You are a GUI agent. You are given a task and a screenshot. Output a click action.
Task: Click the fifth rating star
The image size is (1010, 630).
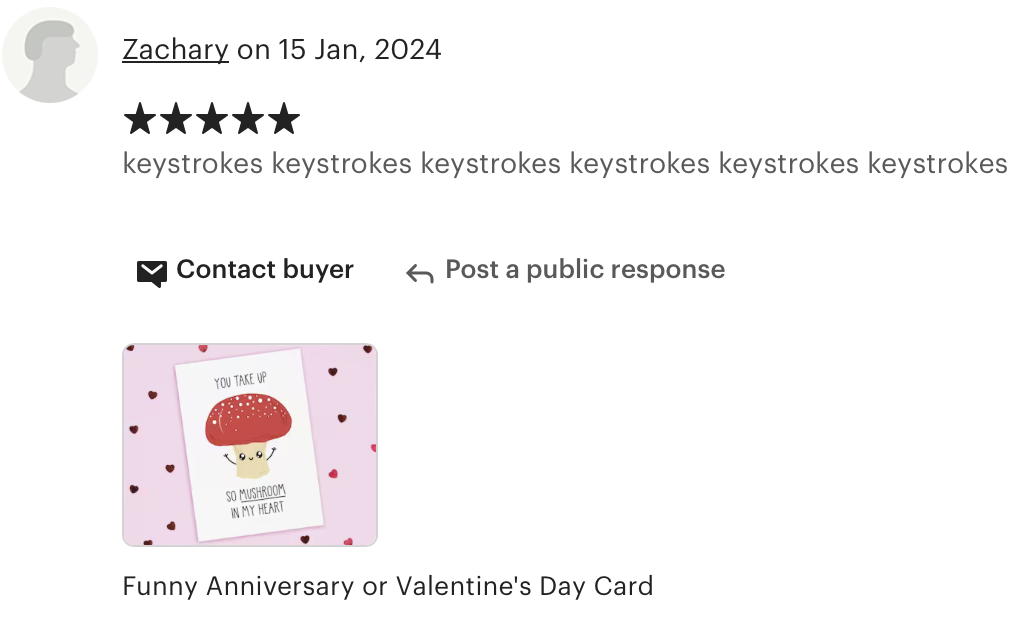coord(284,119)
